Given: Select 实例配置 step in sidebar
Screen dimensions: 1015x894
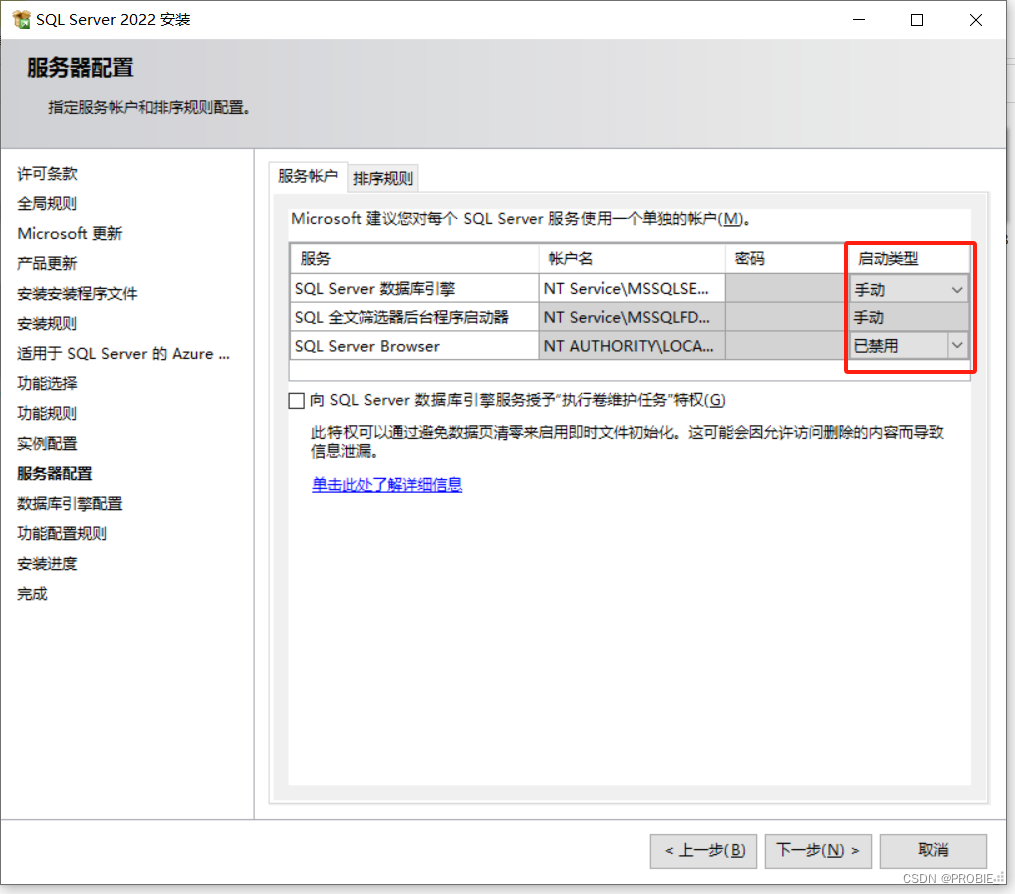Looking at the screenshot, I should coord(47,443).
